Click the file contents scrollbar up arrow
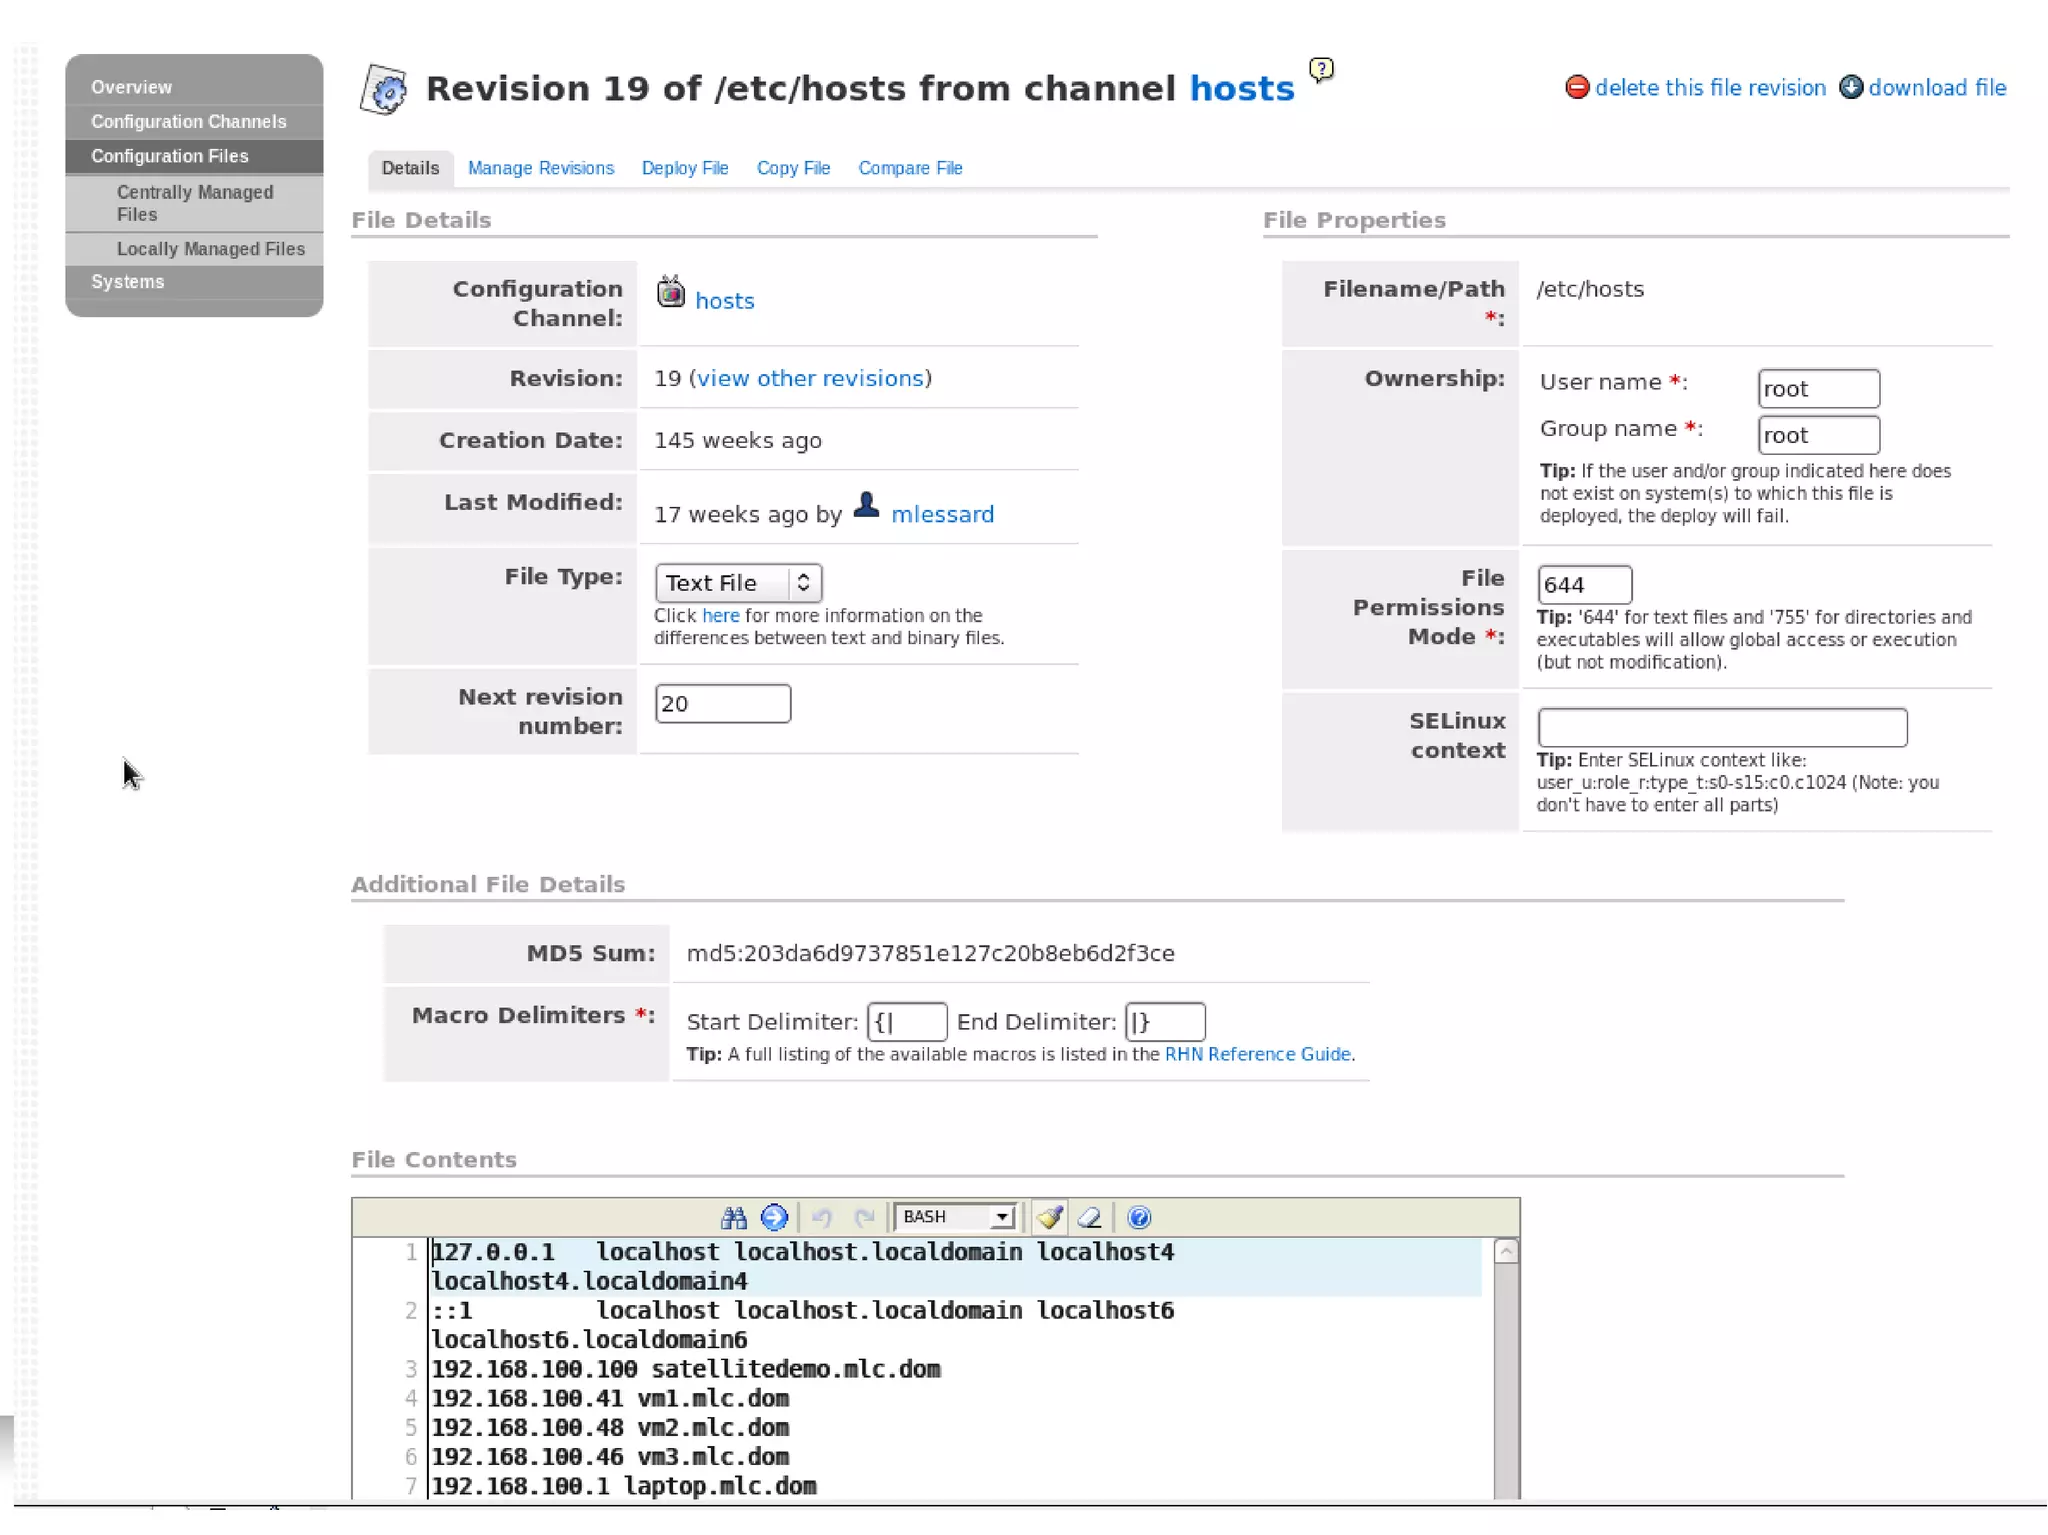 pos(1506,1251)
